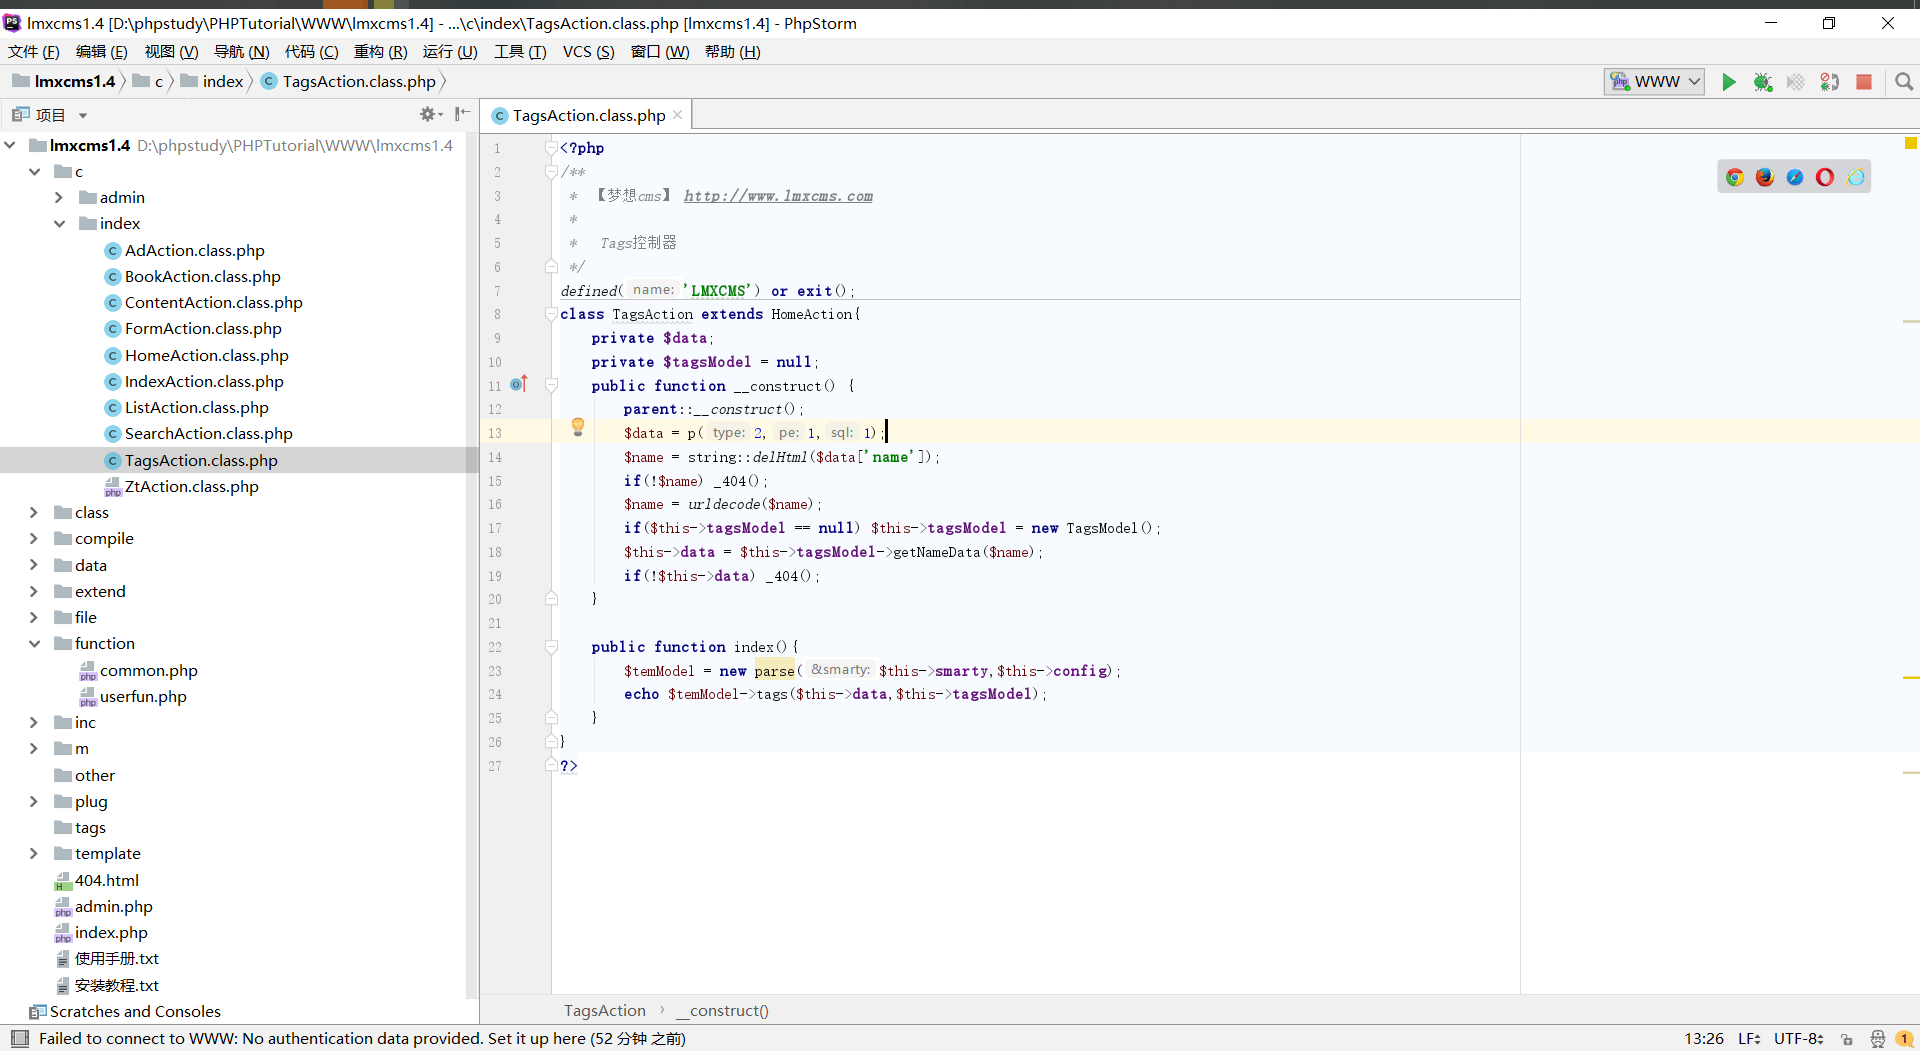1920x1051 pixels.
Task: Open in Opera browser icon
Action: click(x=1825, y=177)
